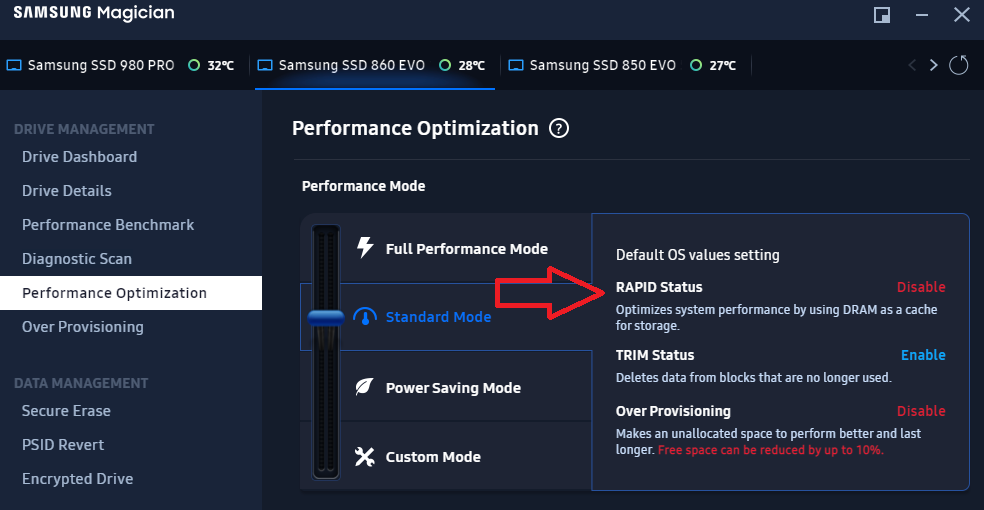Click Over Provisioning label in settings panel
This screenshot has height=510, width=984.
673,411
